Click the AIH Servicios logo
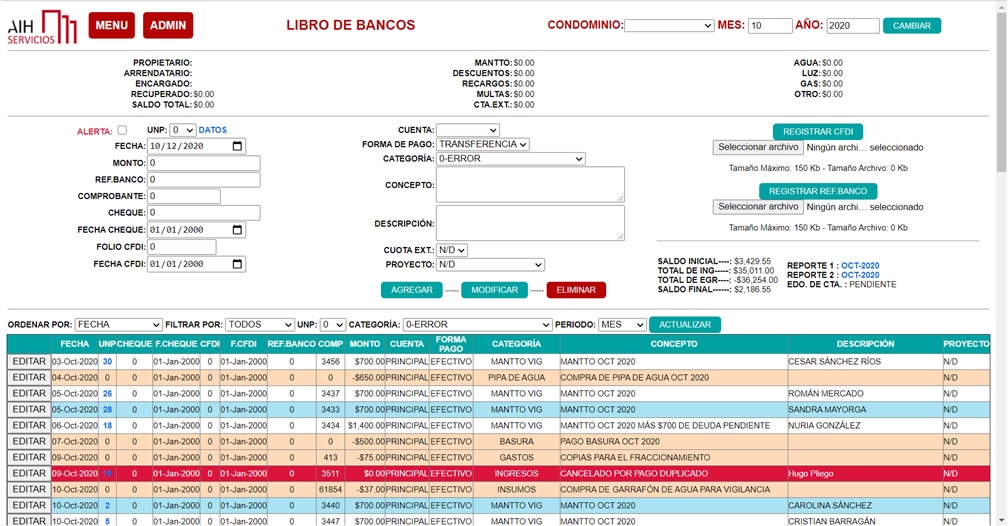 point(42,26)
